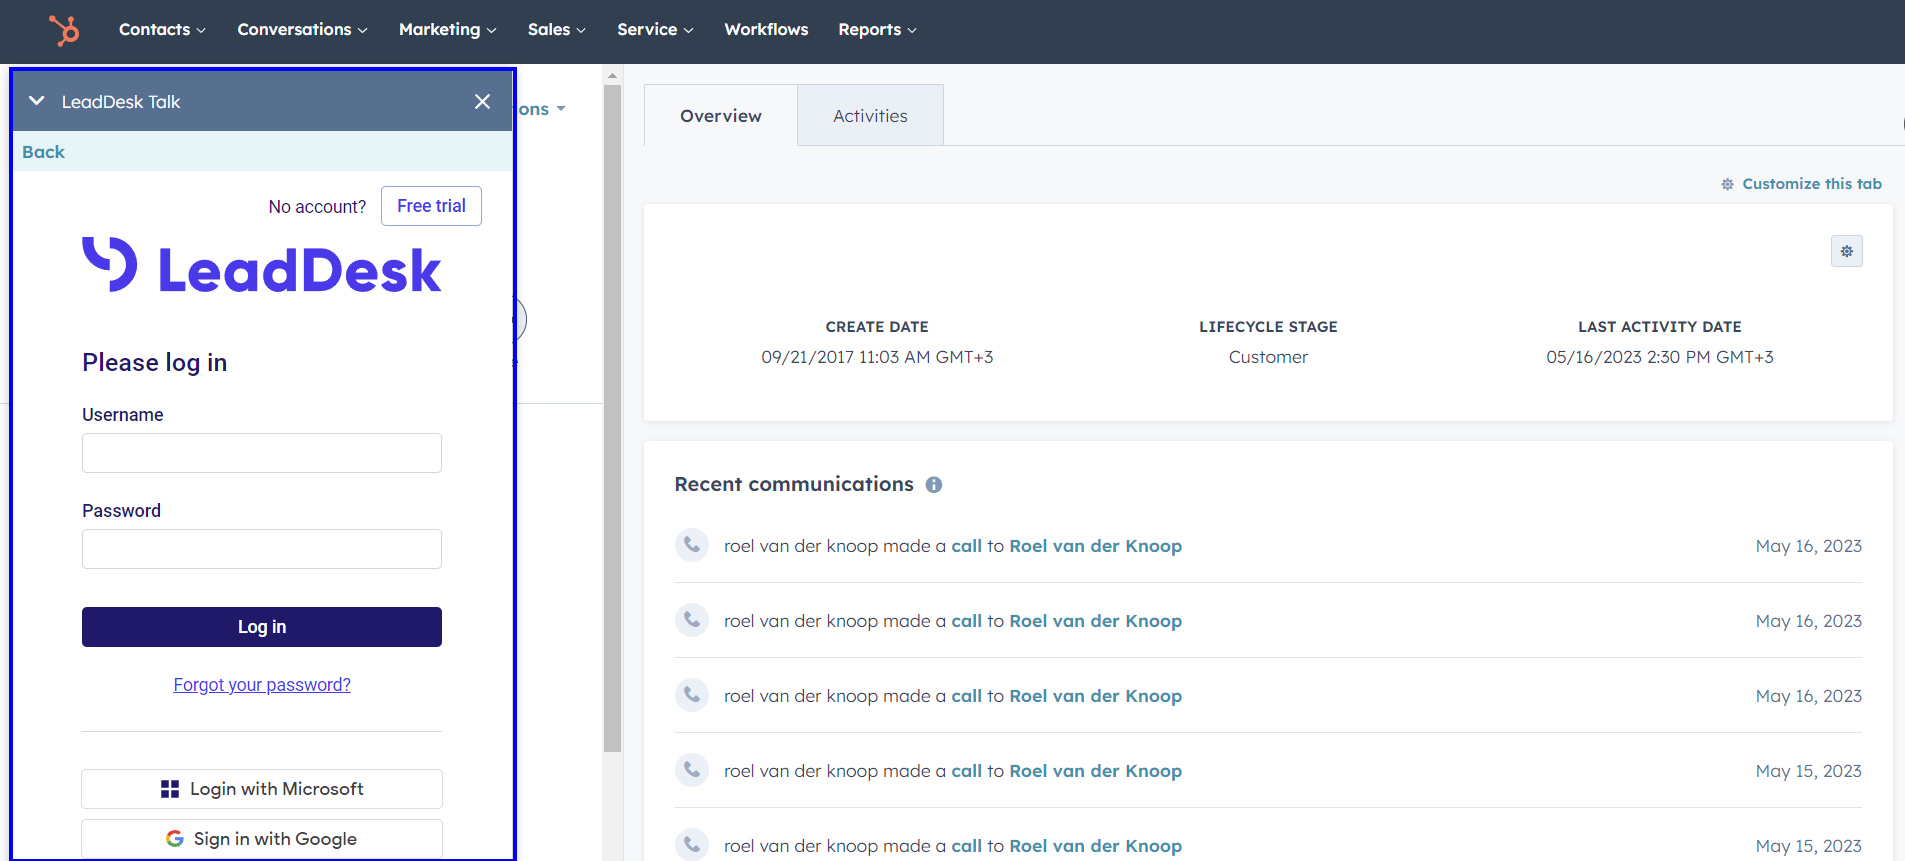Click phone icon of first May 15 call
Image resolution: width=1905 pixels, height=861 pixels.
point(692,770)
